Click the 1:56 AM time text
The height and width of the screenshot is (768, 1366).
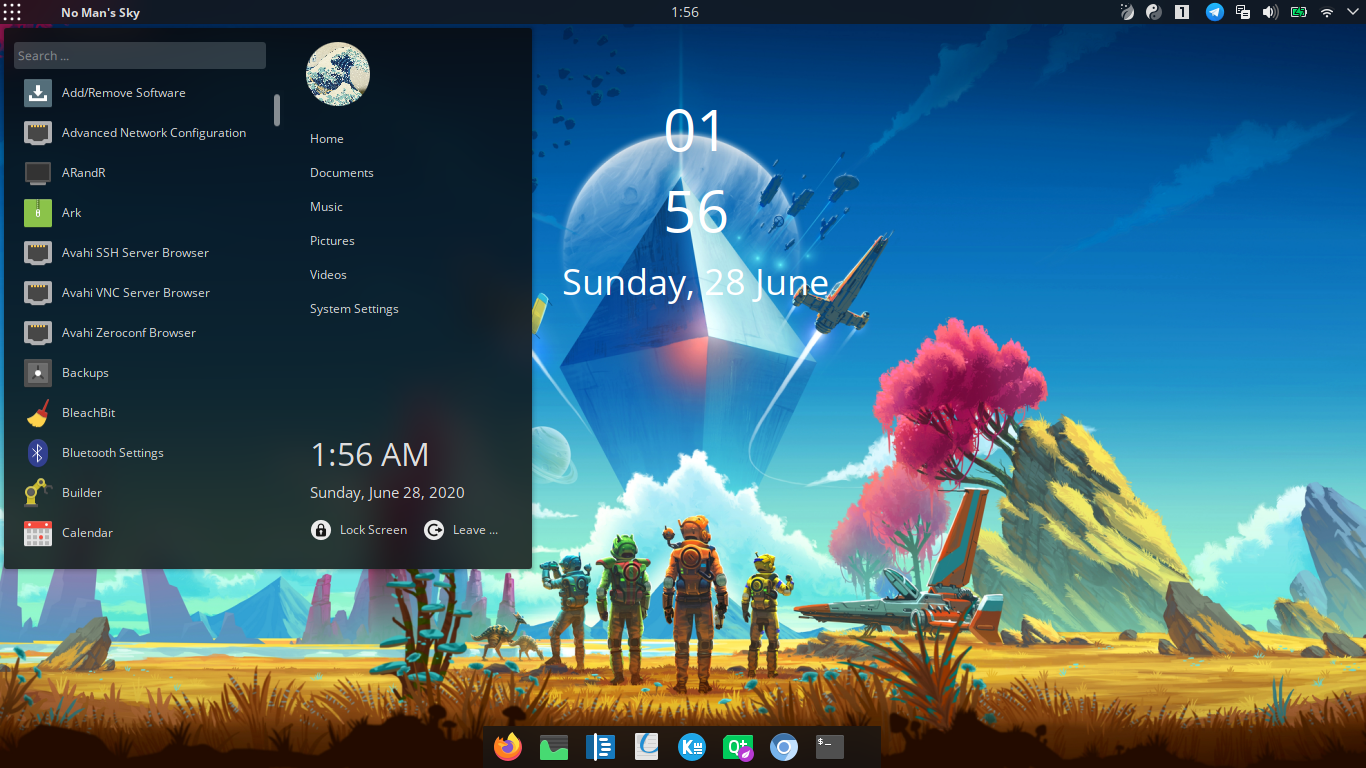coord(370,455)
